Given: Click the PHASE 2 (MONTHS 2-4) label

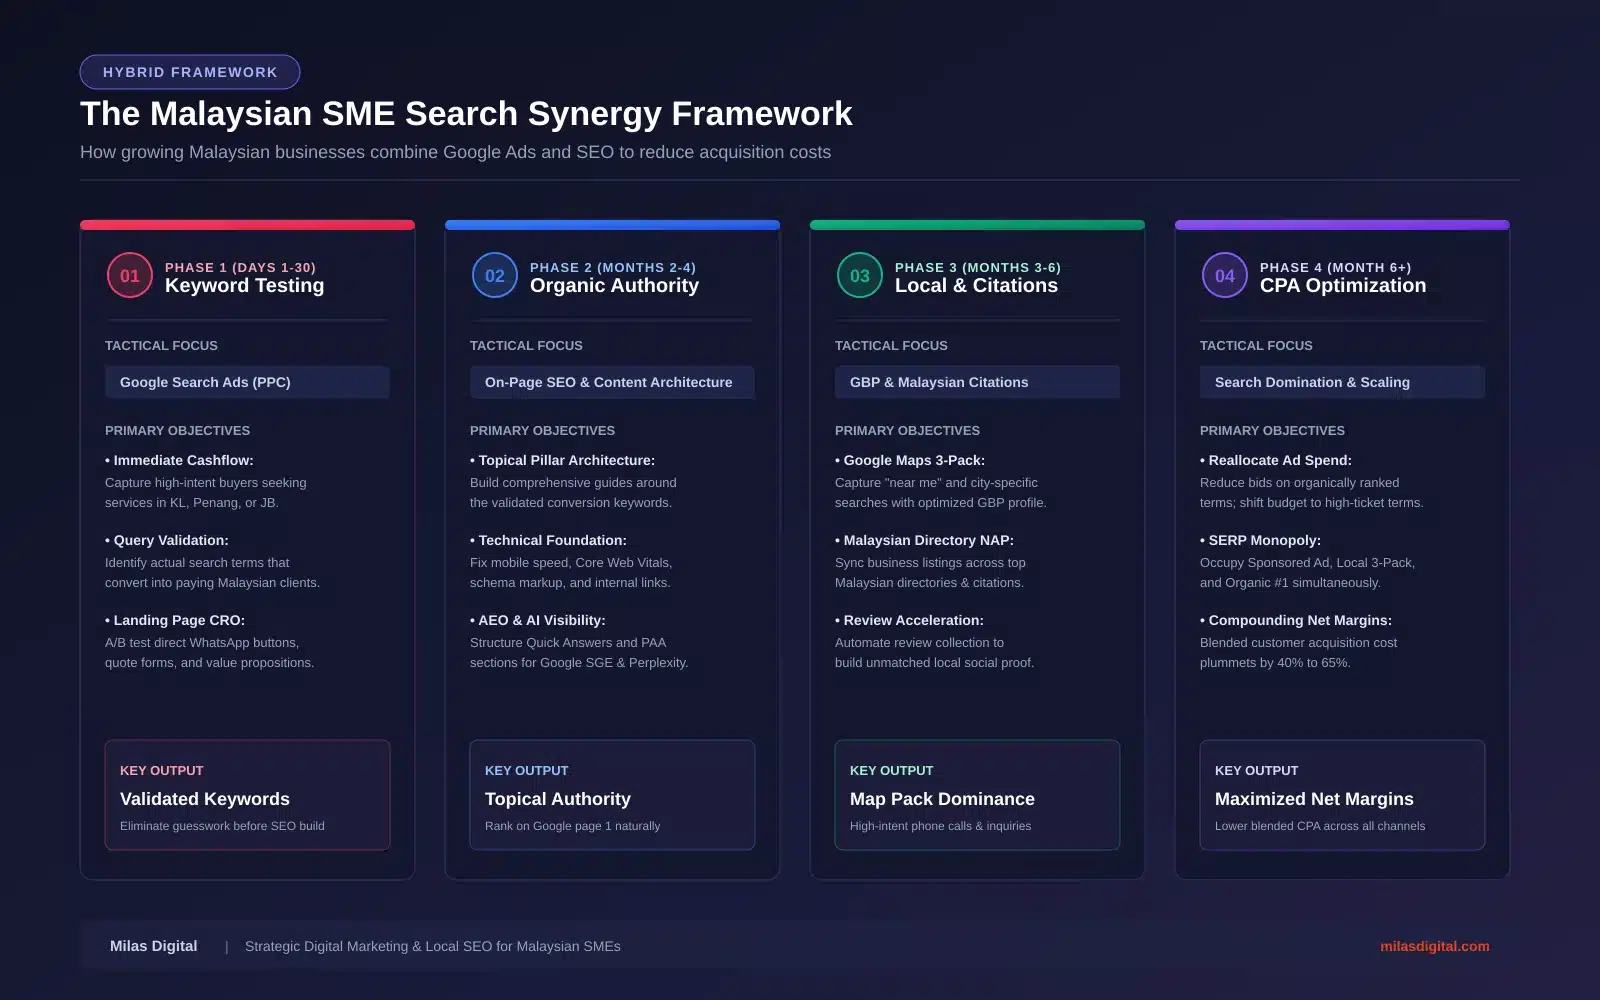Looking at the screenshot, I should 613,267.
